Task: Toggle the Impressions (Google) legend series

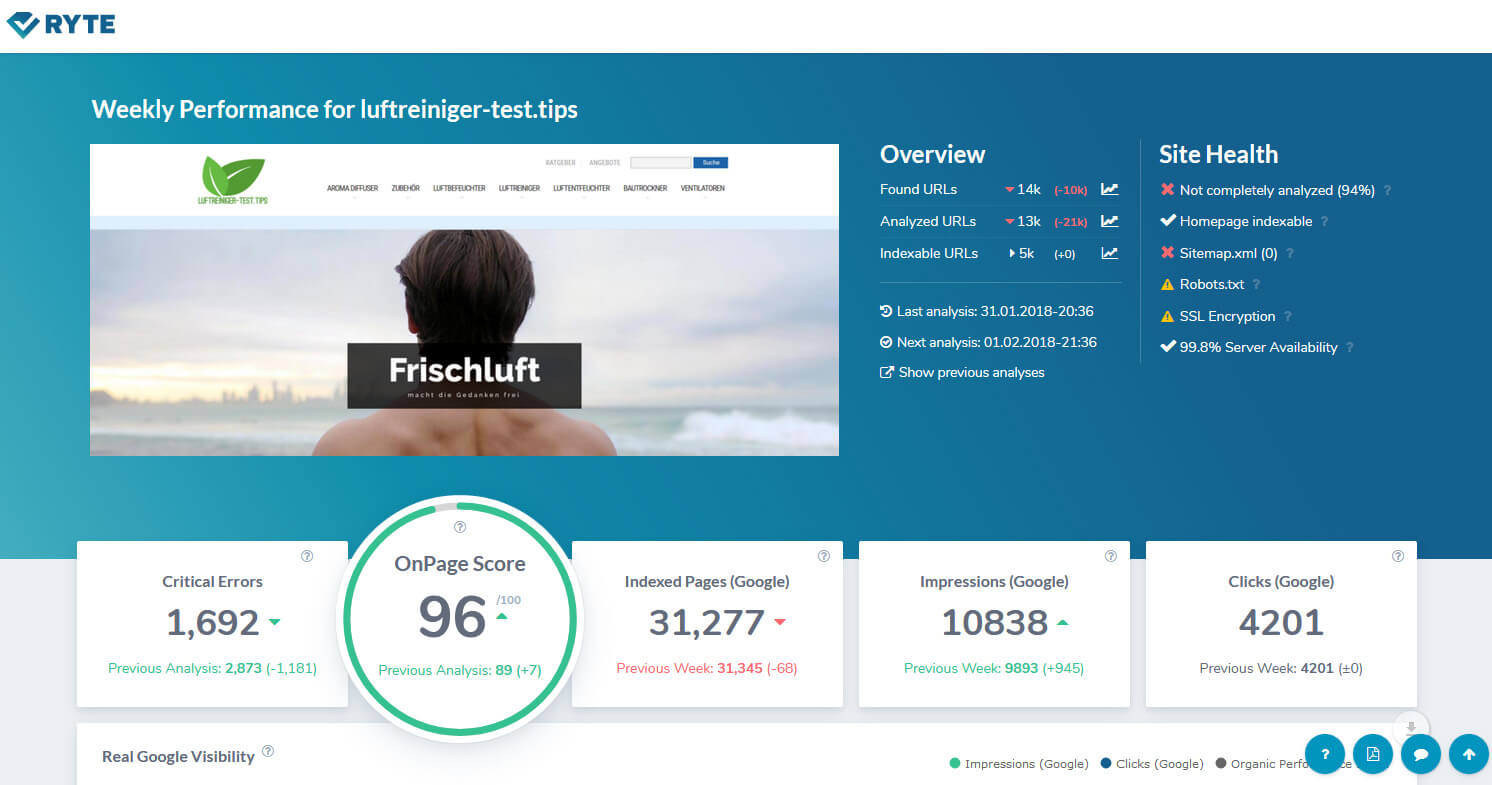Action: pyautogui.click(x=1018, y=764)
